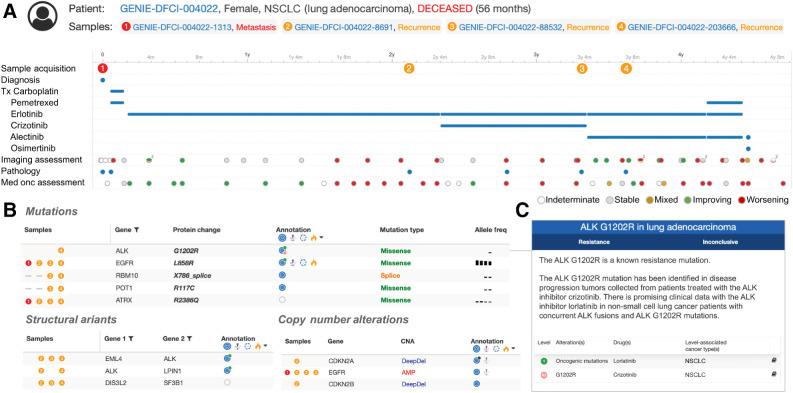Open sample link GENIE-DFCI-004022-88532
793x393 pixels.
510,27
